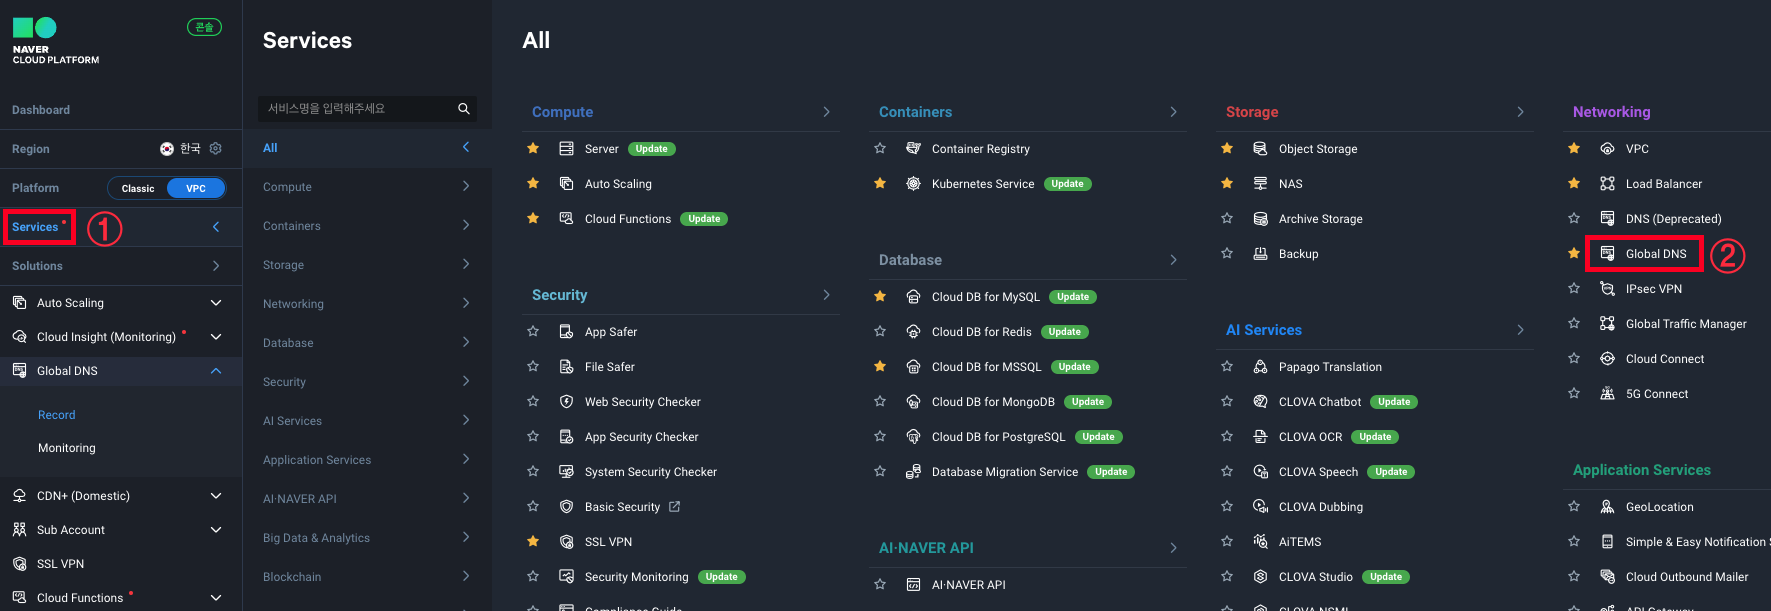The image size is (1771, 611).
Task: Click the Backup service icon
Action: click(1260, 253)
